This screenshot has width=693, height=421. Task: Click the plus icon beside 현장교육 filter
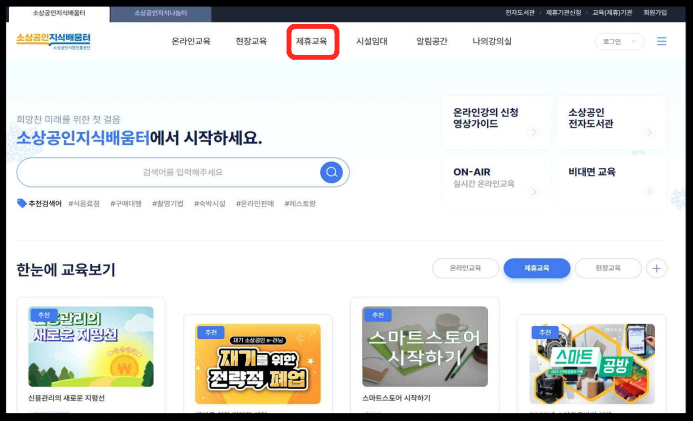coord(656,268)
